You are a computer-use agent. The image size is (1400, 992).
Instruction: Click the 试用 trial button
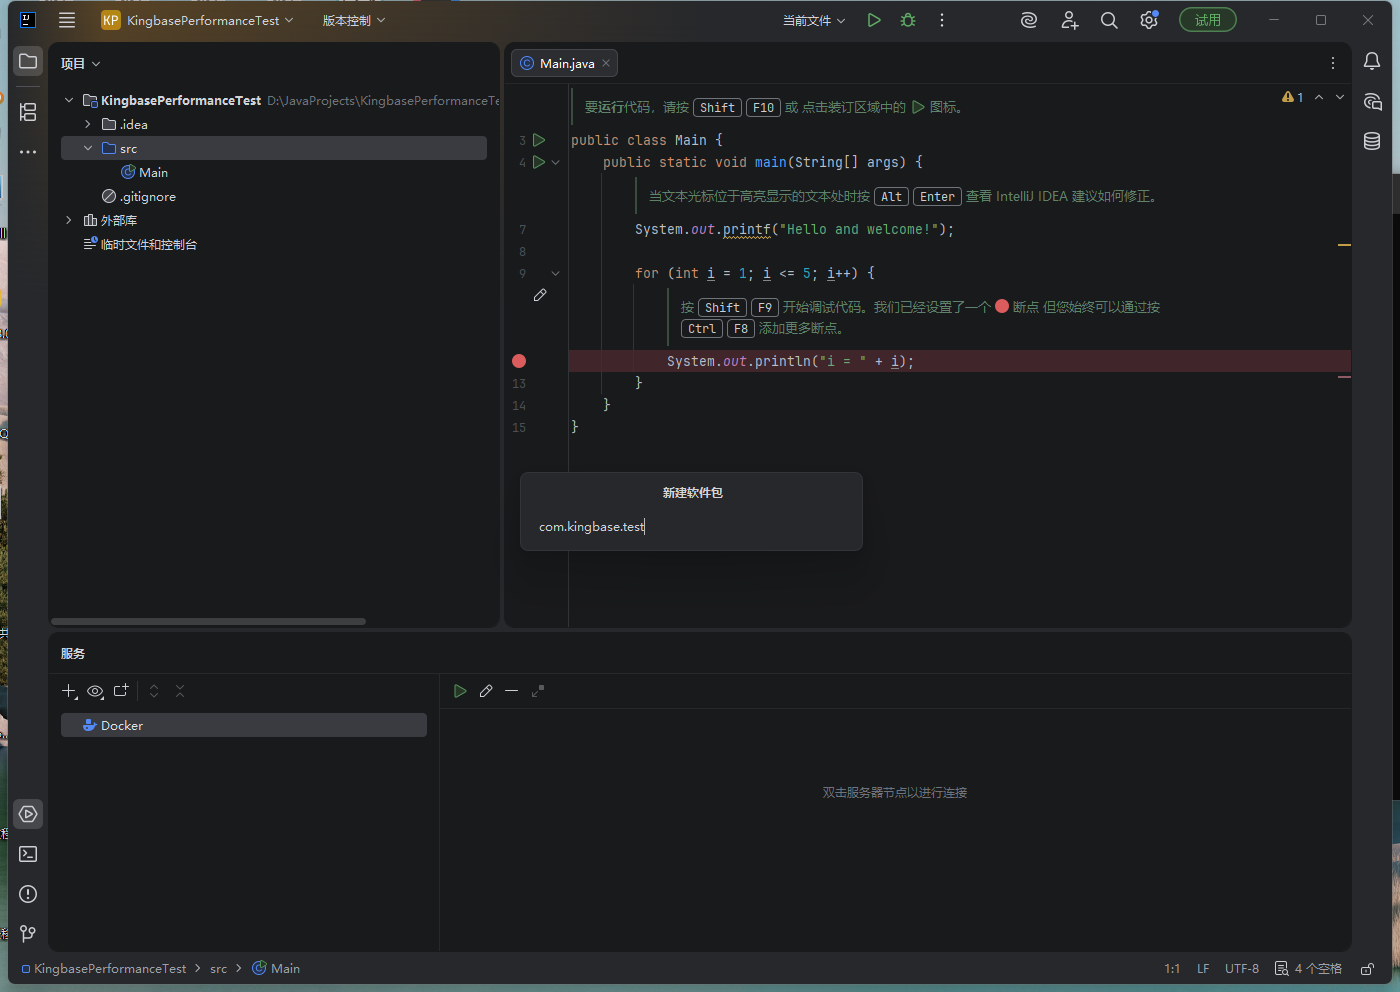point(1207,20)
